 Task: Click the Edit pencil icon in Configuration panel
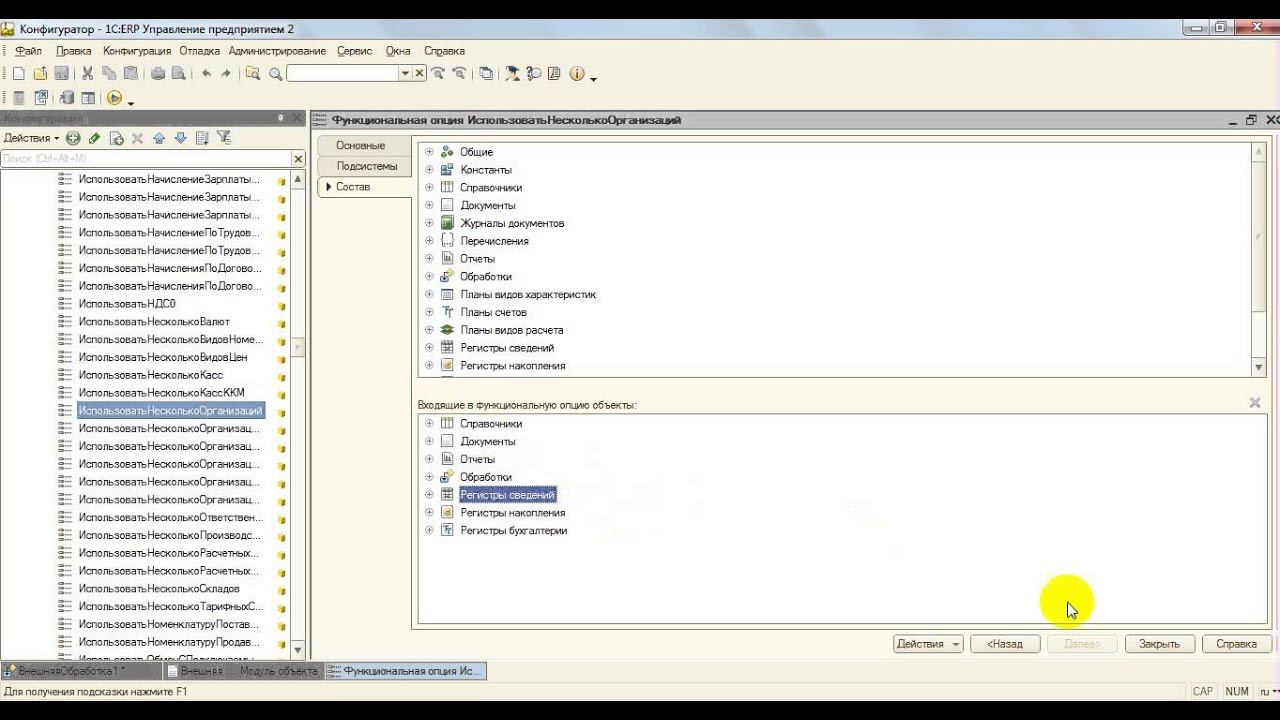94,138
